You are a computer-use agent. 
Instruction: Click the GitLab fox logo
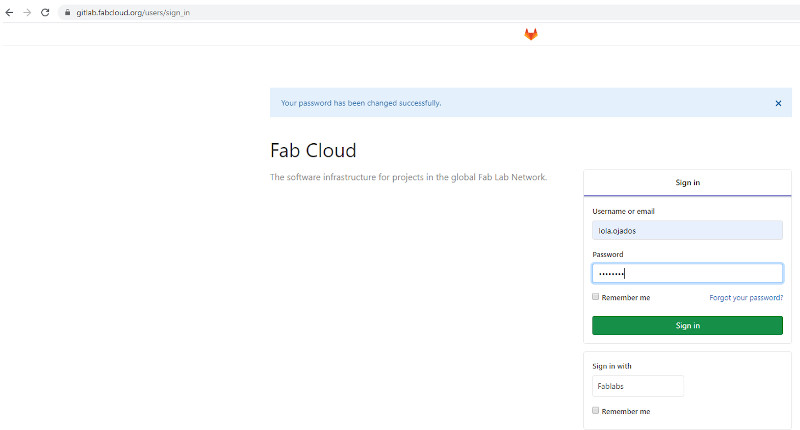[531, 34]
